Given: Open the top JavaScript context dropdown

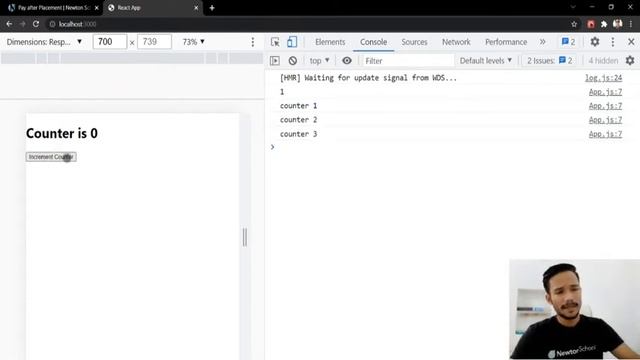Looking at the screenshot, I should [x=319, y=61].
